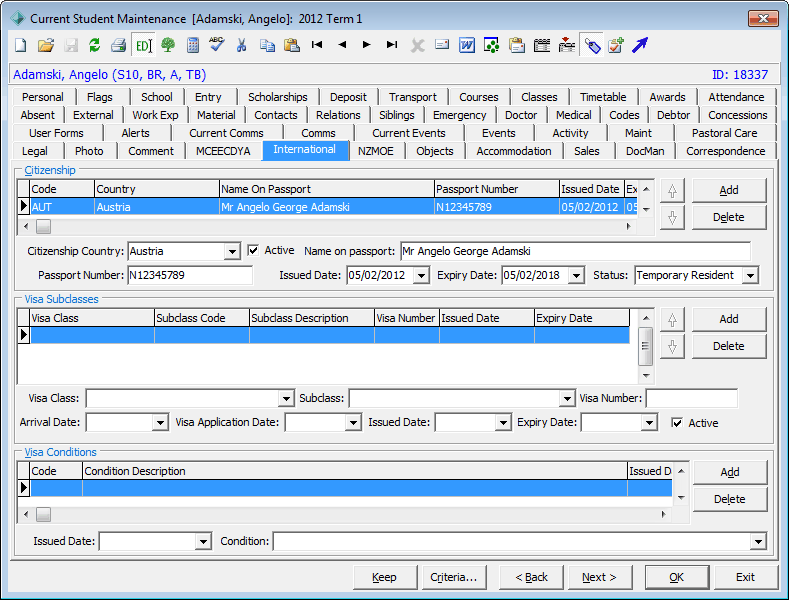
Task: Open the Medical tab
Action: pos(574,115)
